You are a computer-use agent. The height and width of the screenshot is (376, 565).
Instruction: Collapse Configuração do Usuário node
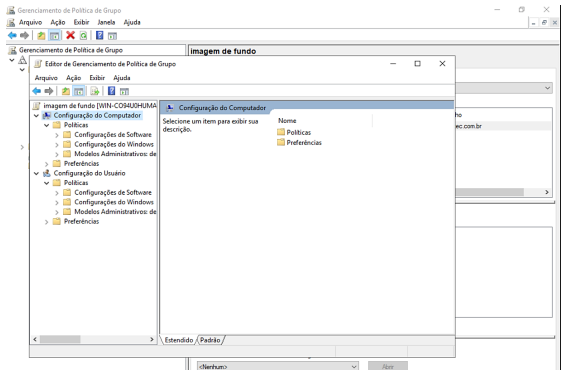click(36, 173)
